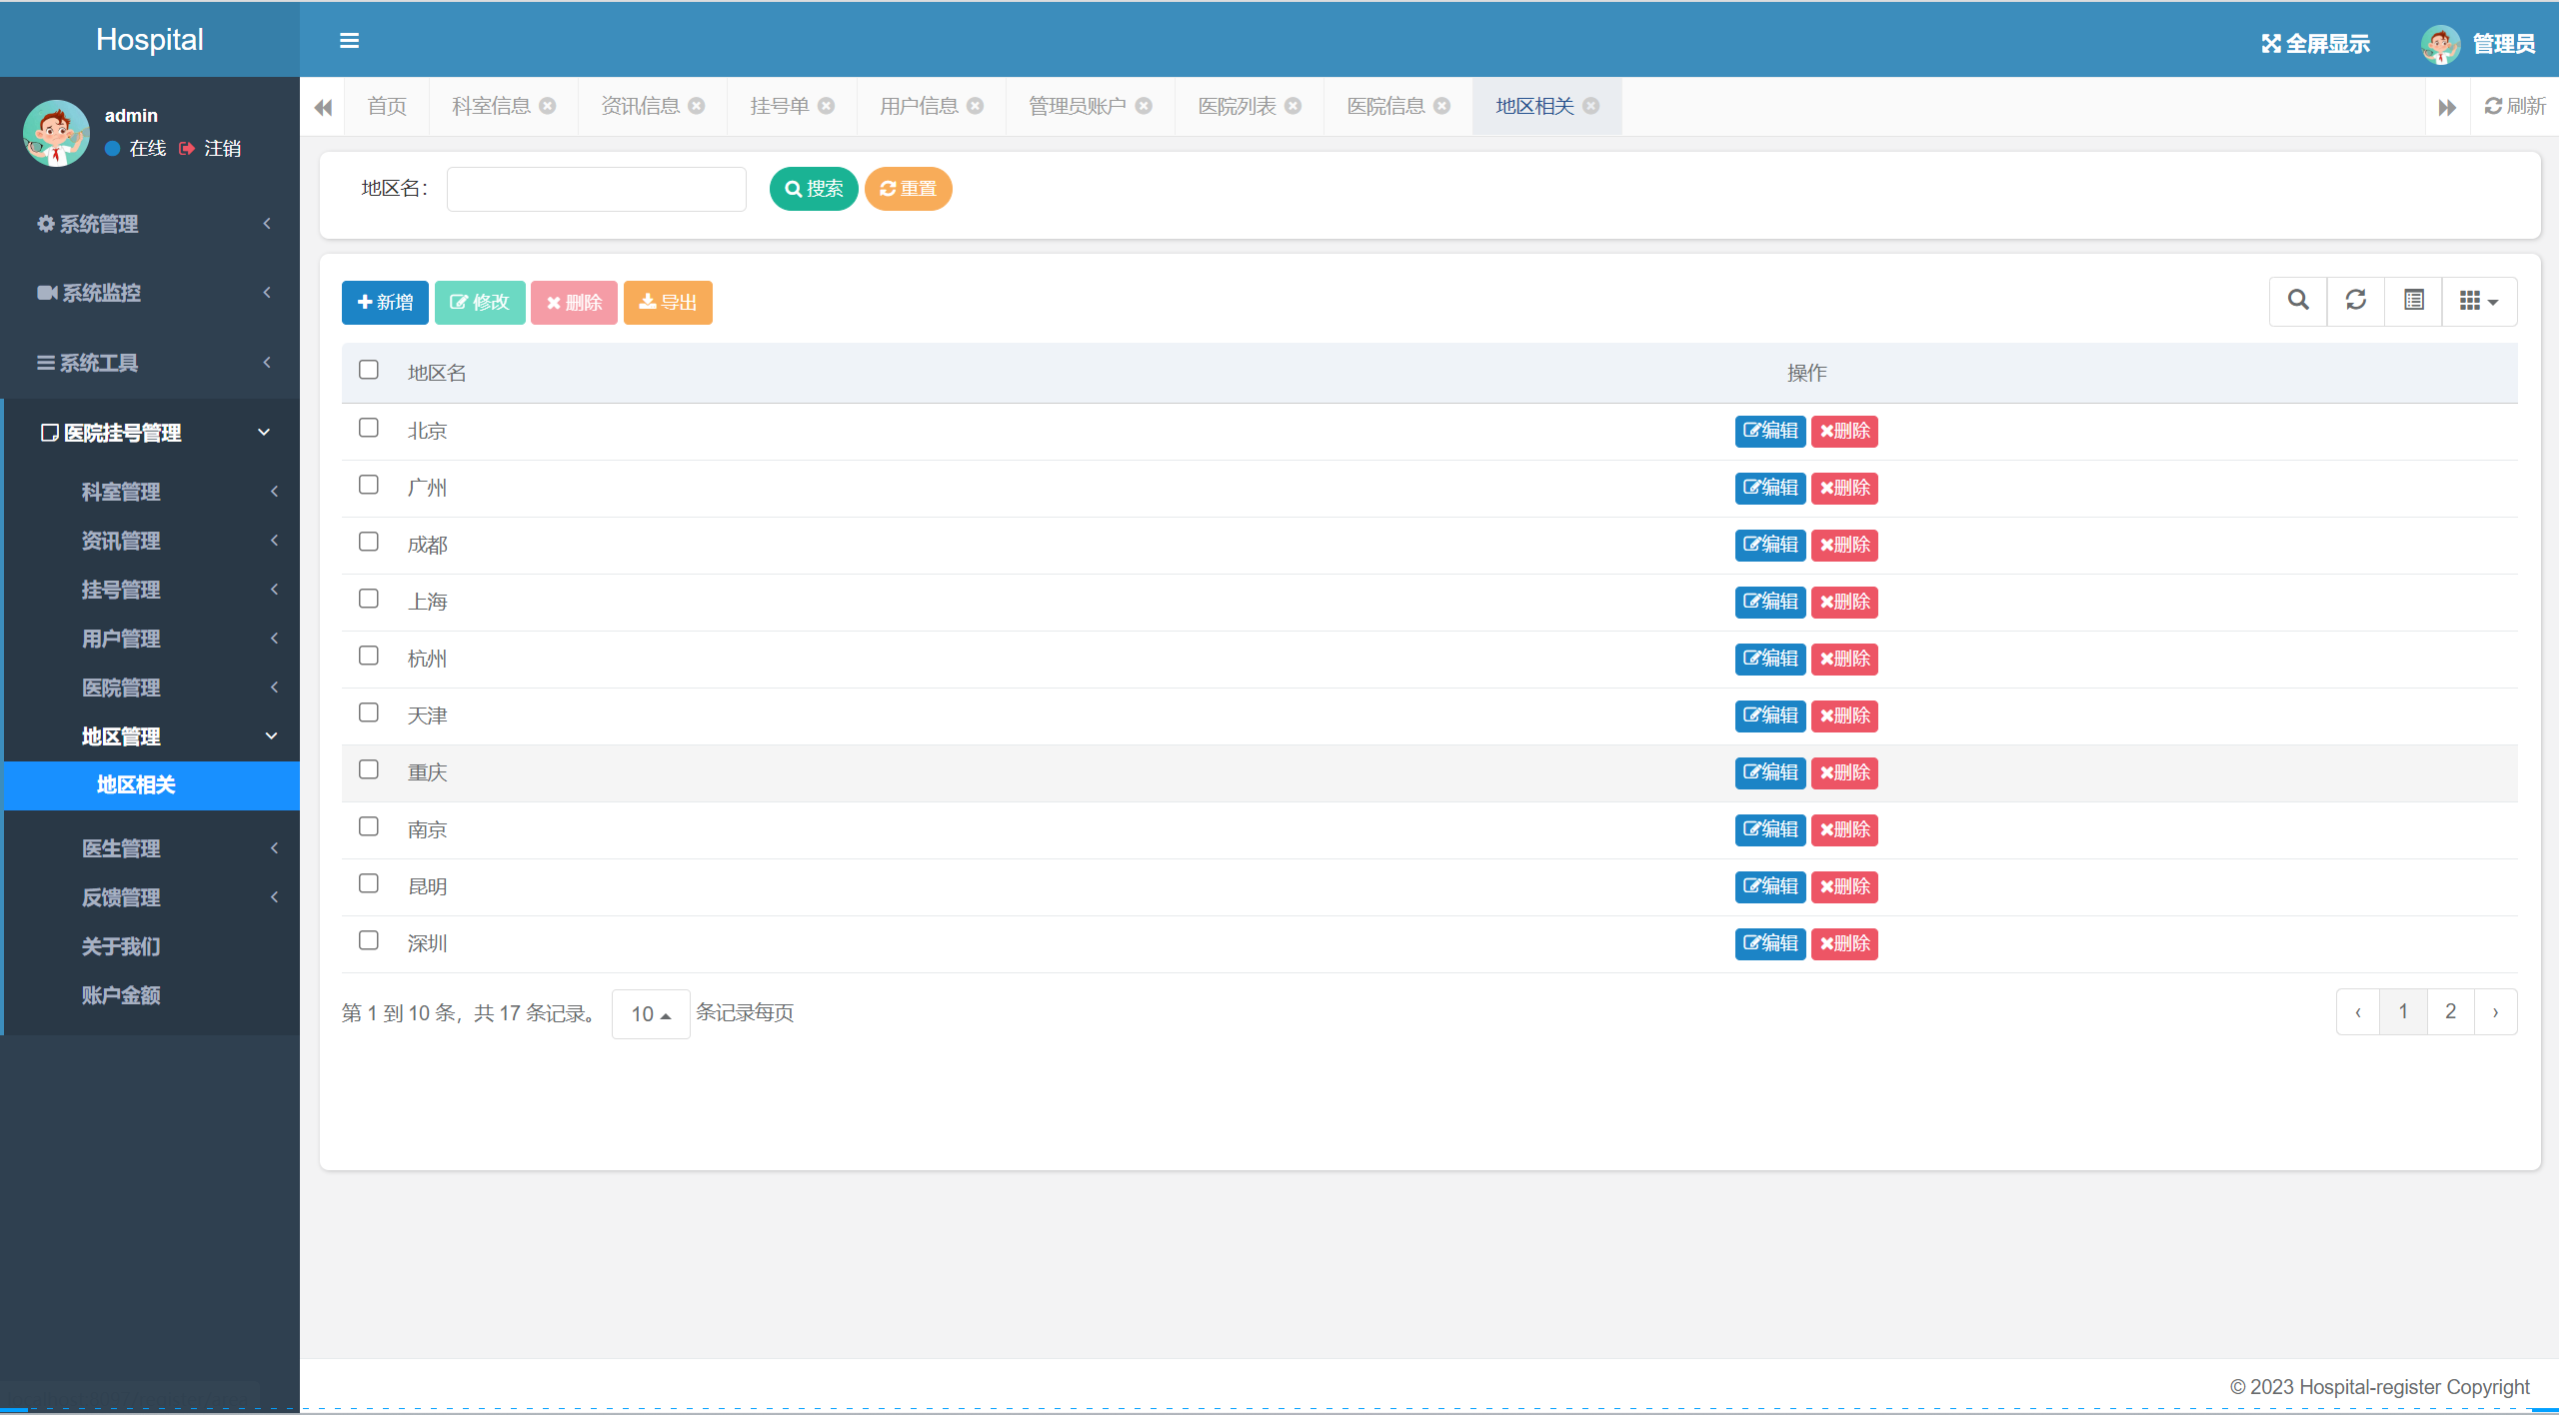Tick the 重庆 row checkbox
Viewport: 2559px width, 1415px height.
369,770
